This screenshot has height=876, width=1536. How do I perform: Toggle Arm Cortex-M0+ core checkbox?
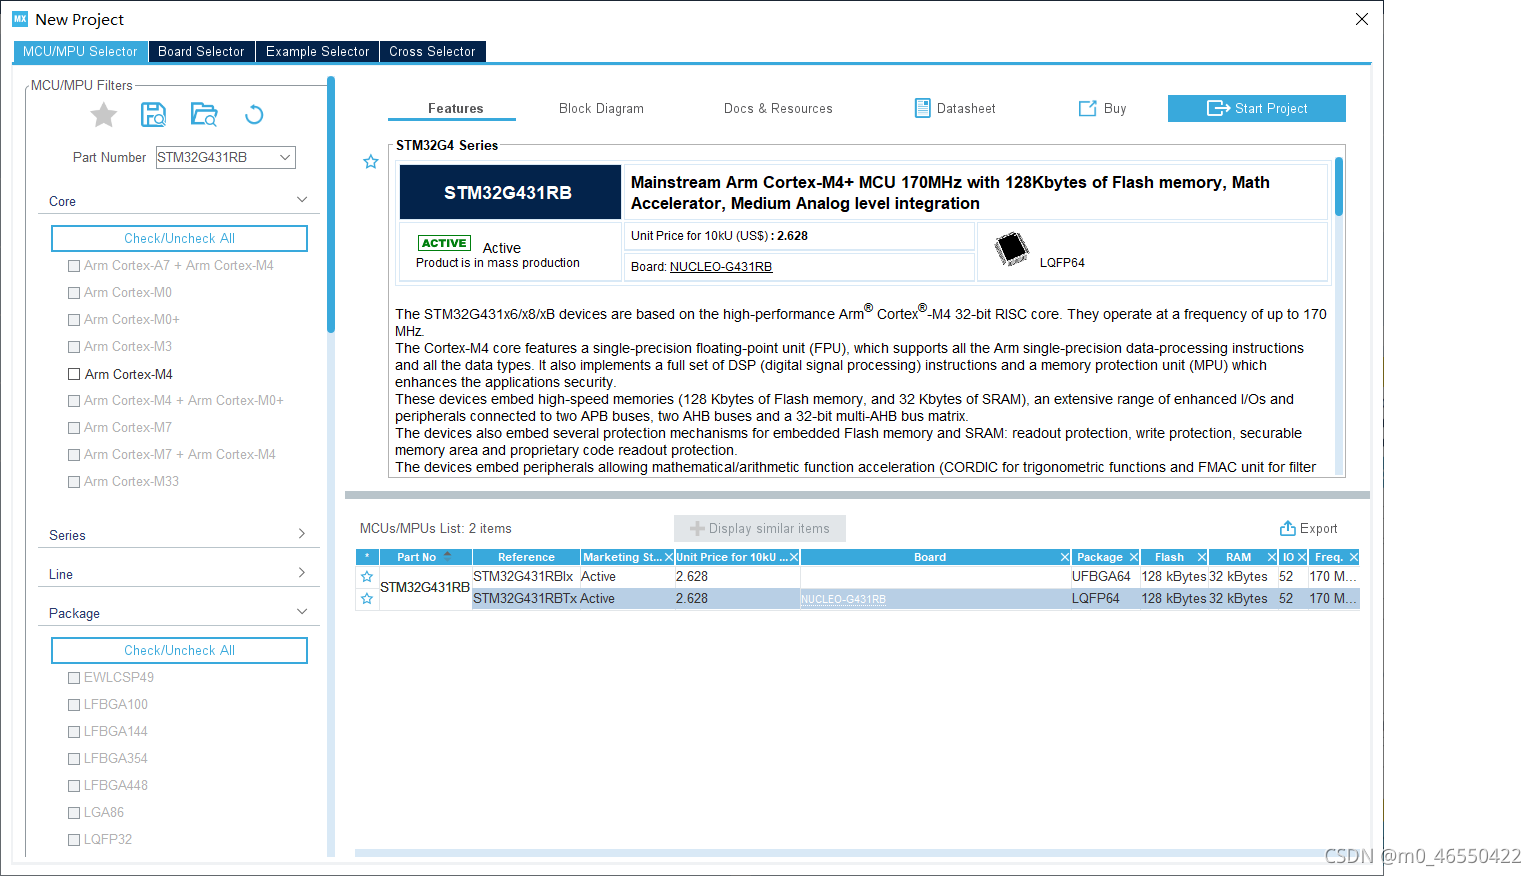click(x=74, y=320)
